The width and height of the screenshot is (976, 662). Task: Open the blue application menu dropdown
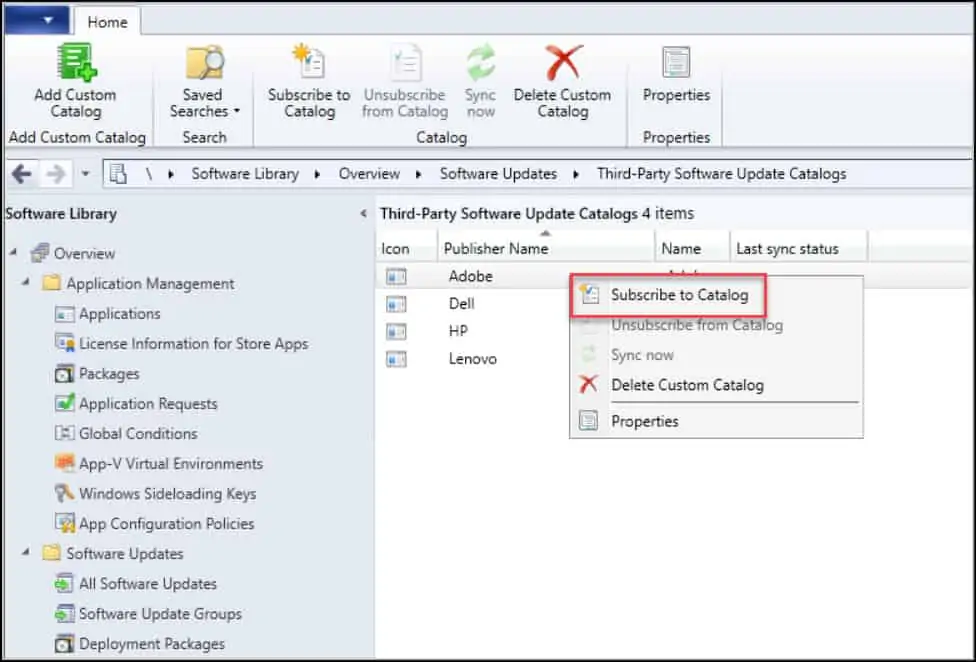pos(36,20)
